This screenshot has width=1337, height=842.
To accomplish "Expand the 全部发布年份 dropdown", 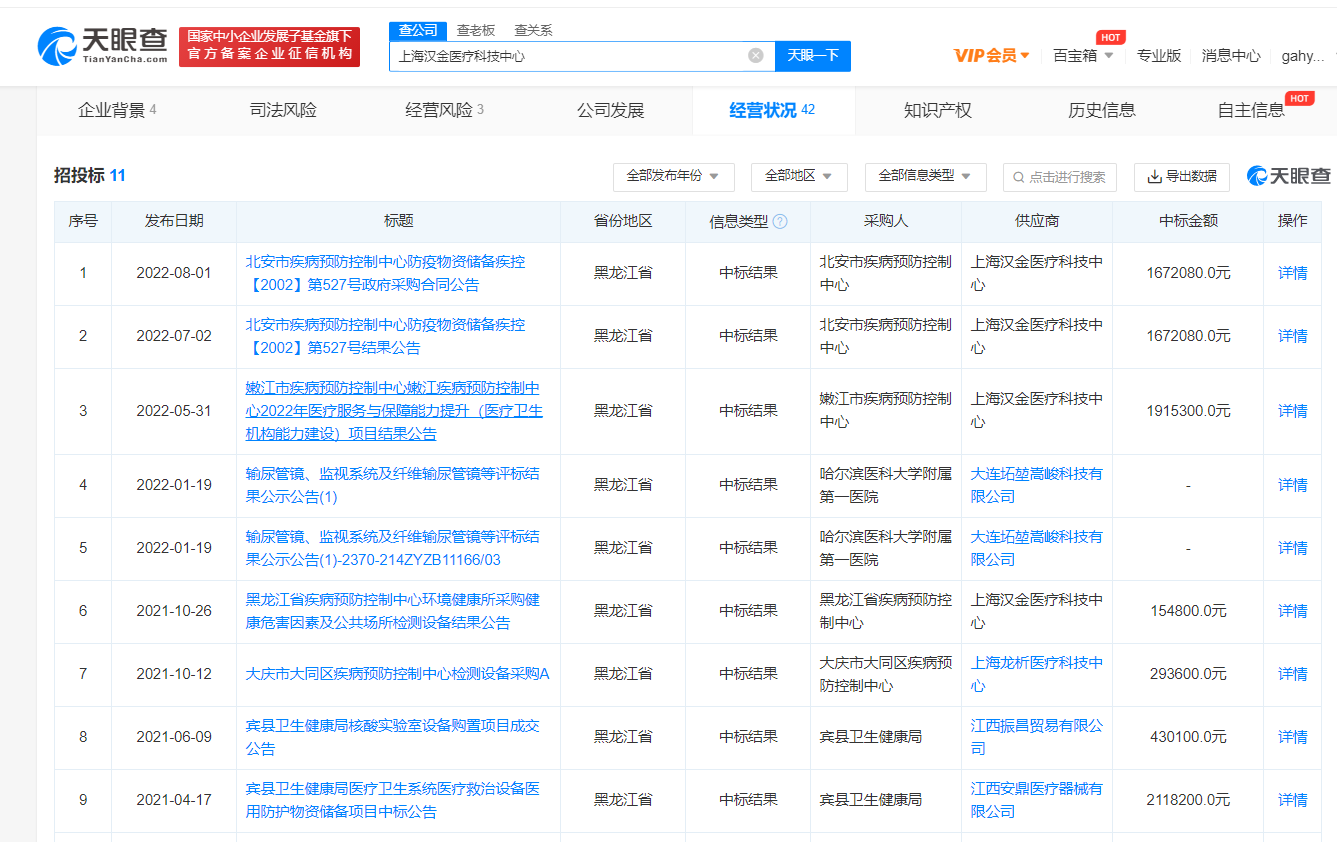I will 673,176.
